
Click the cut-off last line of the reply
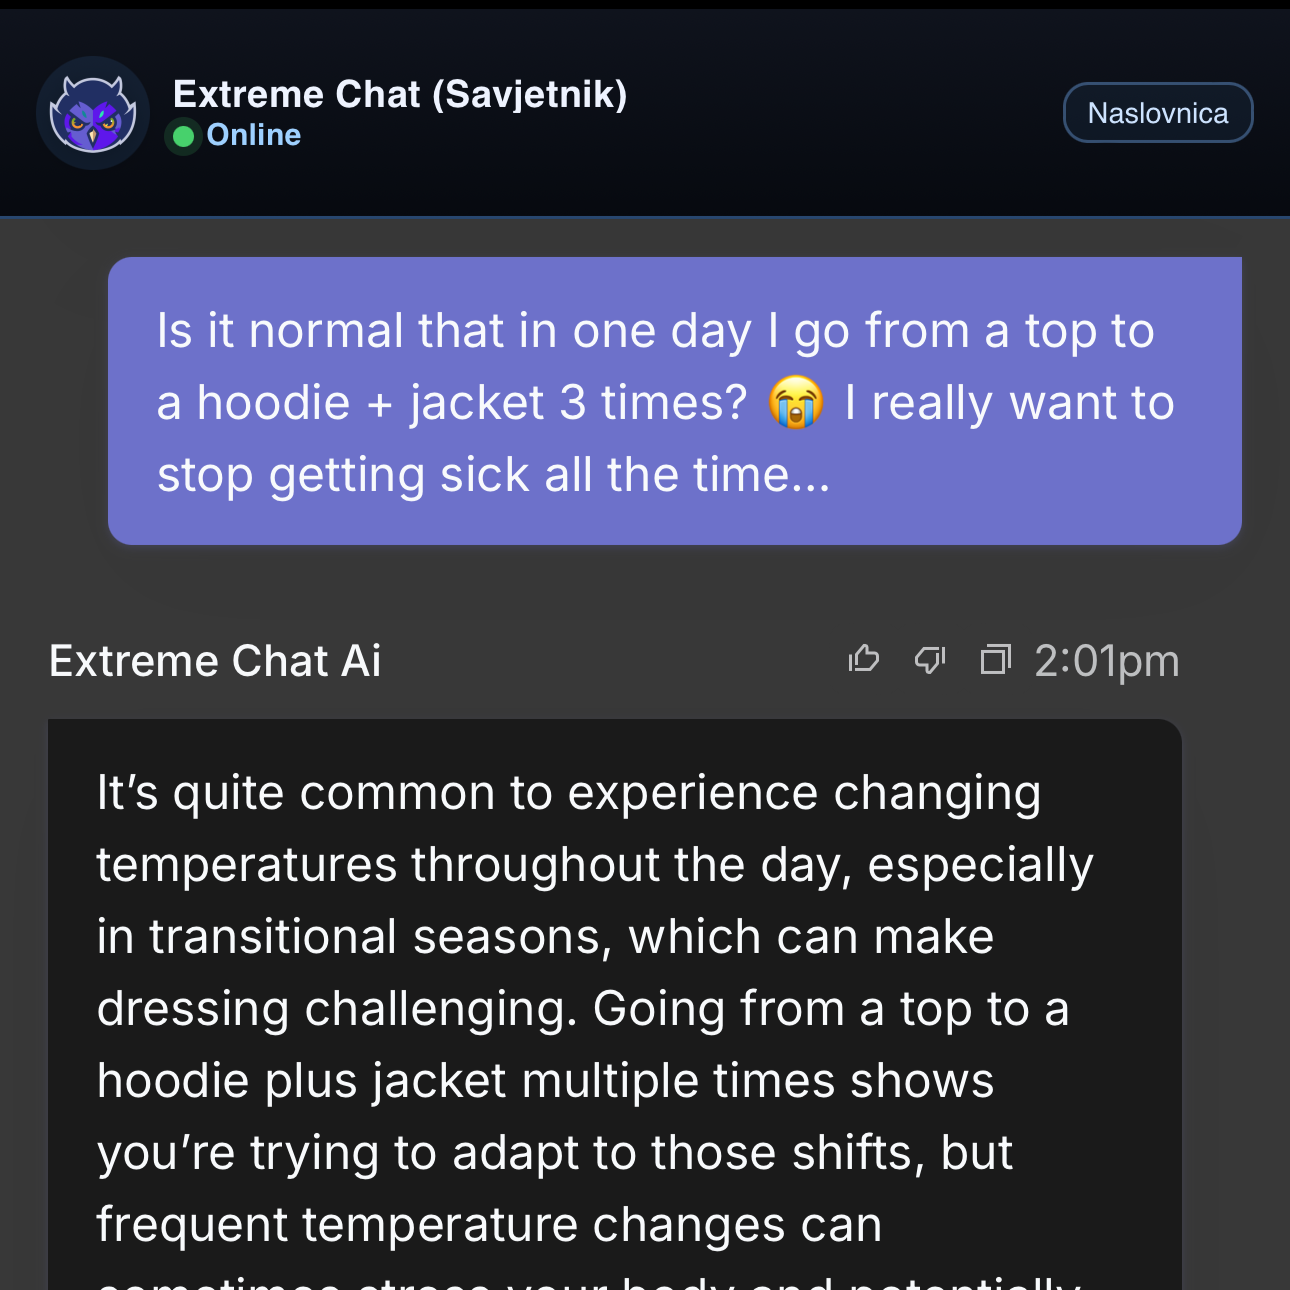point(588,1280)
